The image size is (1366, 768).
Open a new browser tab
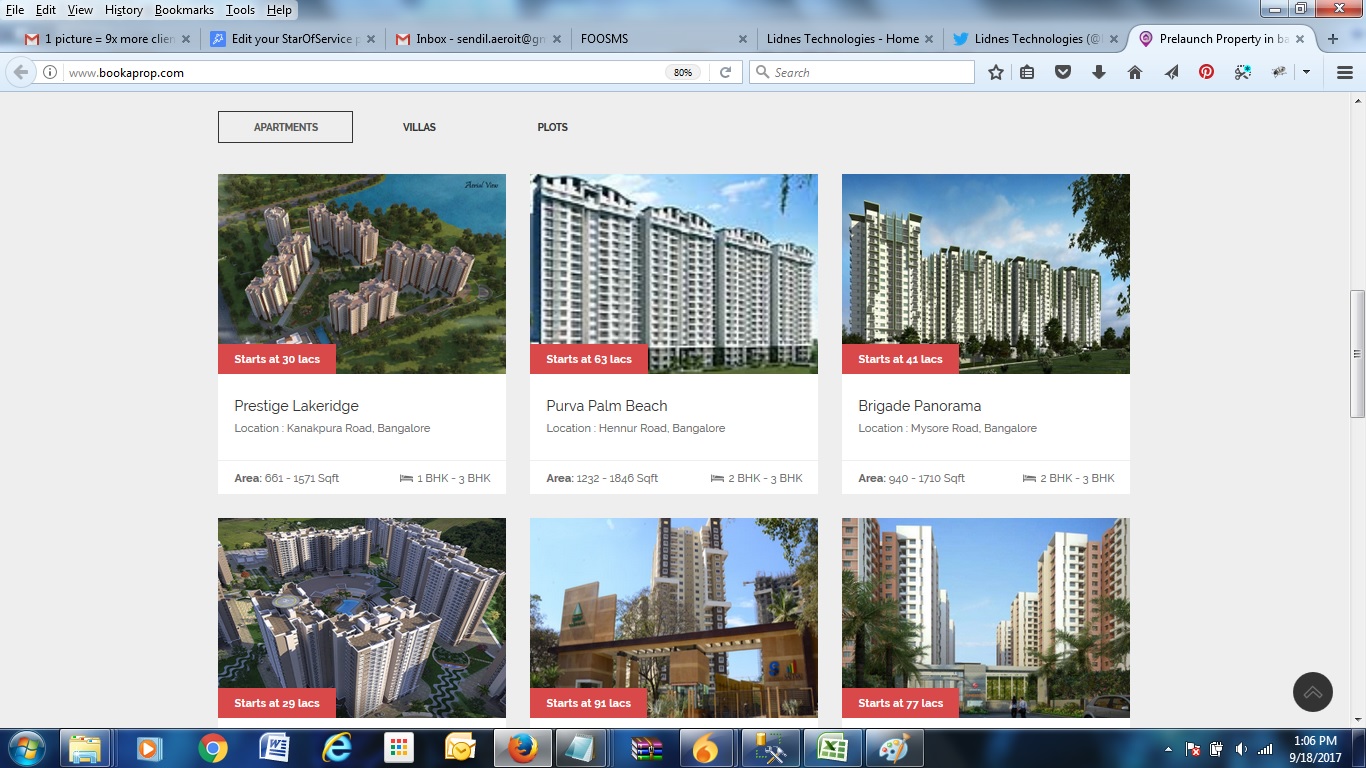point(1332,39)
